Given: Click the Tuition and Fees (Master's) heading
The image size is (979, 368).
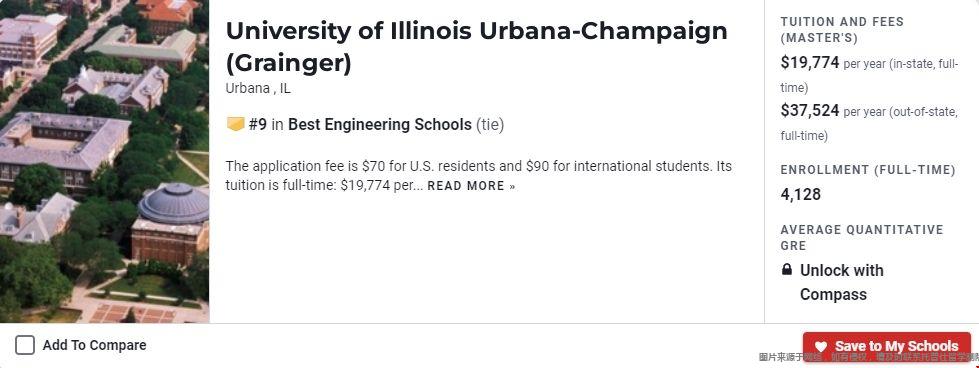Looking at the screenshot, I should pyautogui.click(x=842, y=30).
